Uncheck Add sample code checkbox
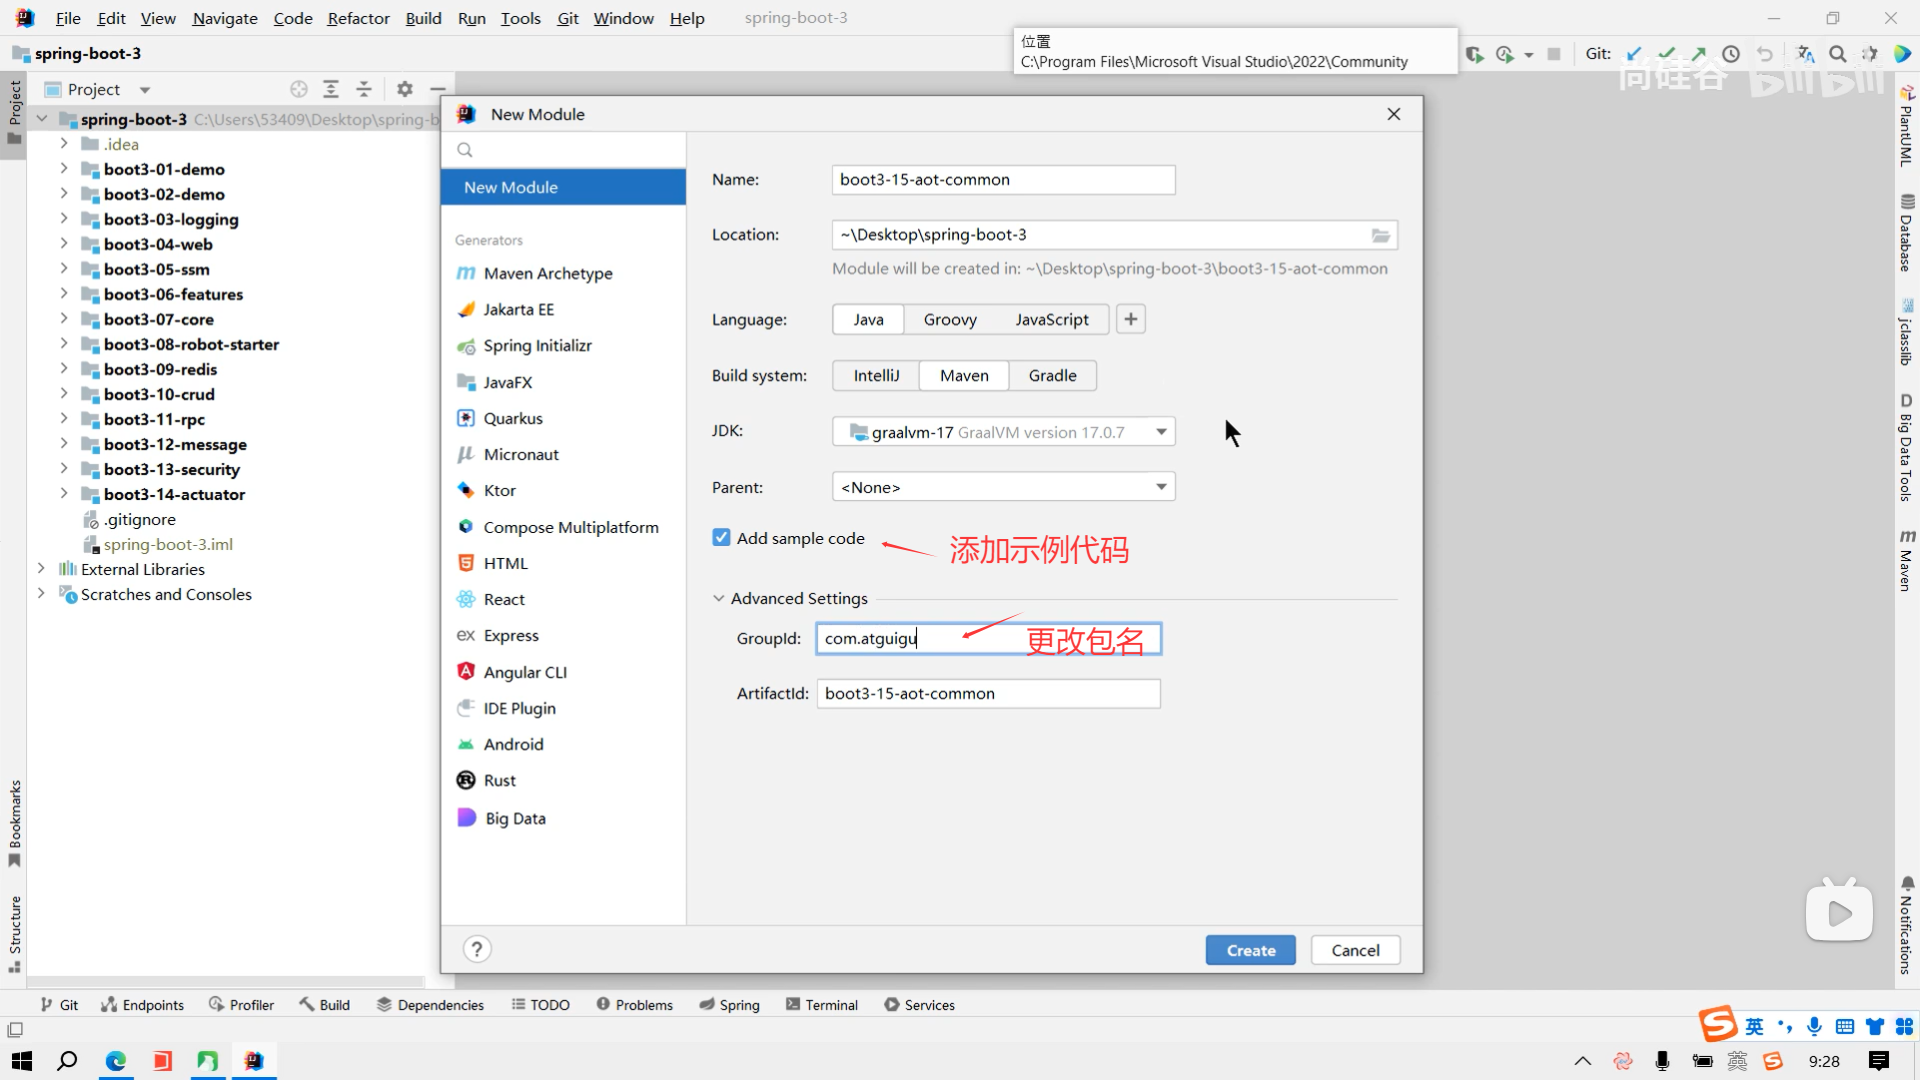Screen dimensions: 1920x1080 (721, 538)
